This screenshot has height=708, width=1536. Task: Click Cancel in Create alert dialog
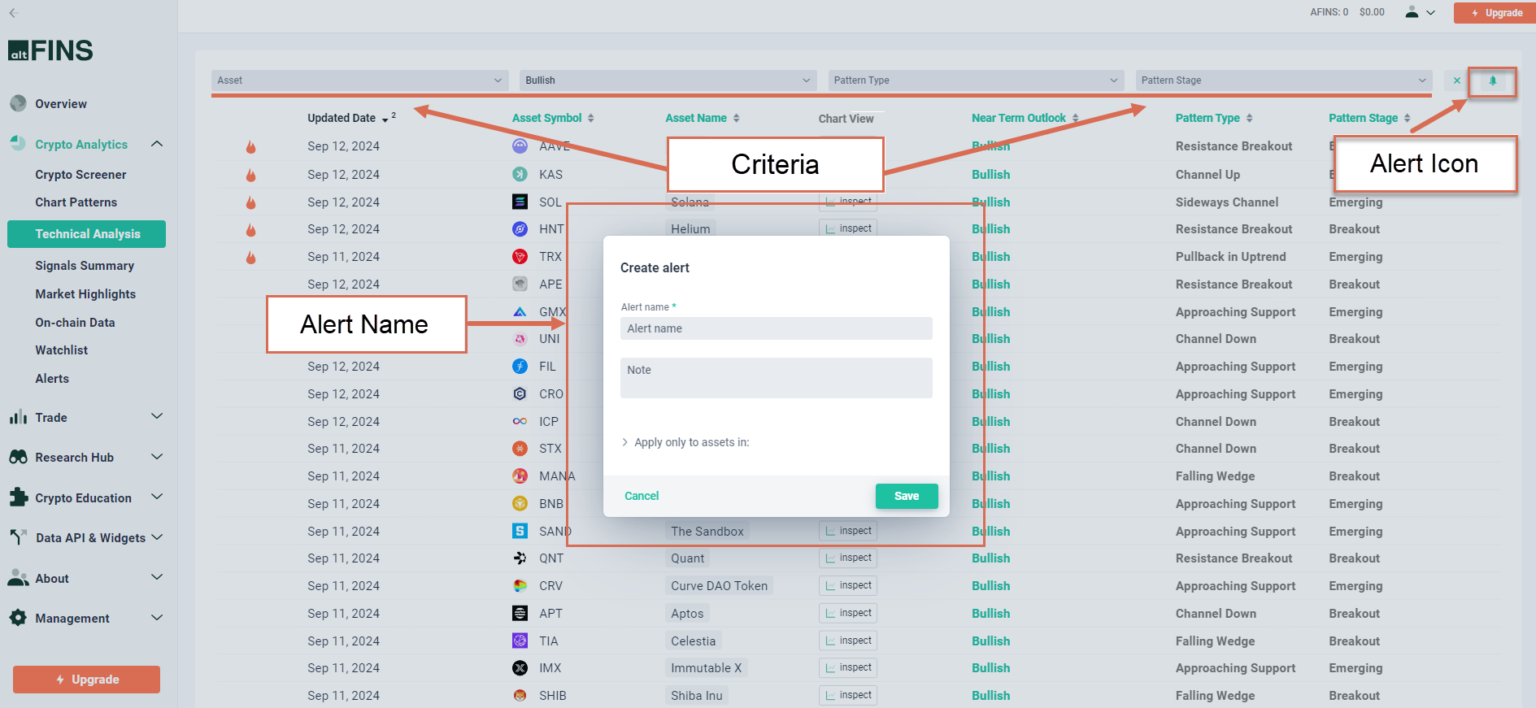click(x=641, y=496)
